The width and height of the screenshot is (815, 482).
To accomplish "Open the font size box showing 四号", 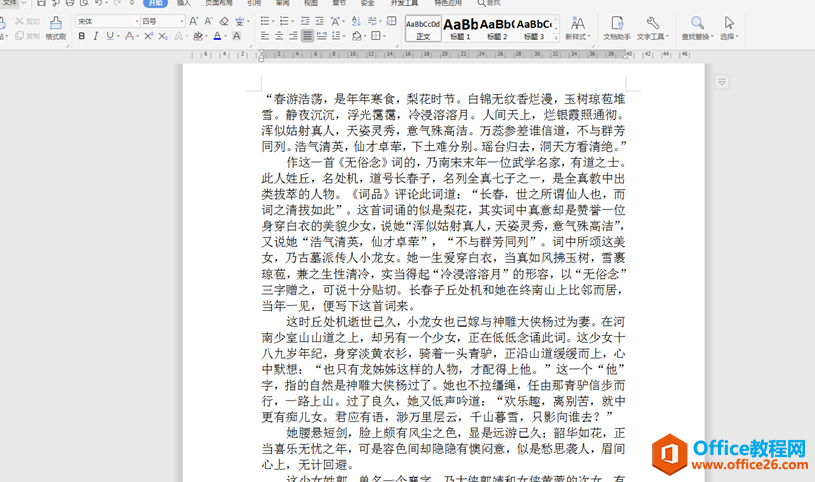I will (x=163, y=21).
